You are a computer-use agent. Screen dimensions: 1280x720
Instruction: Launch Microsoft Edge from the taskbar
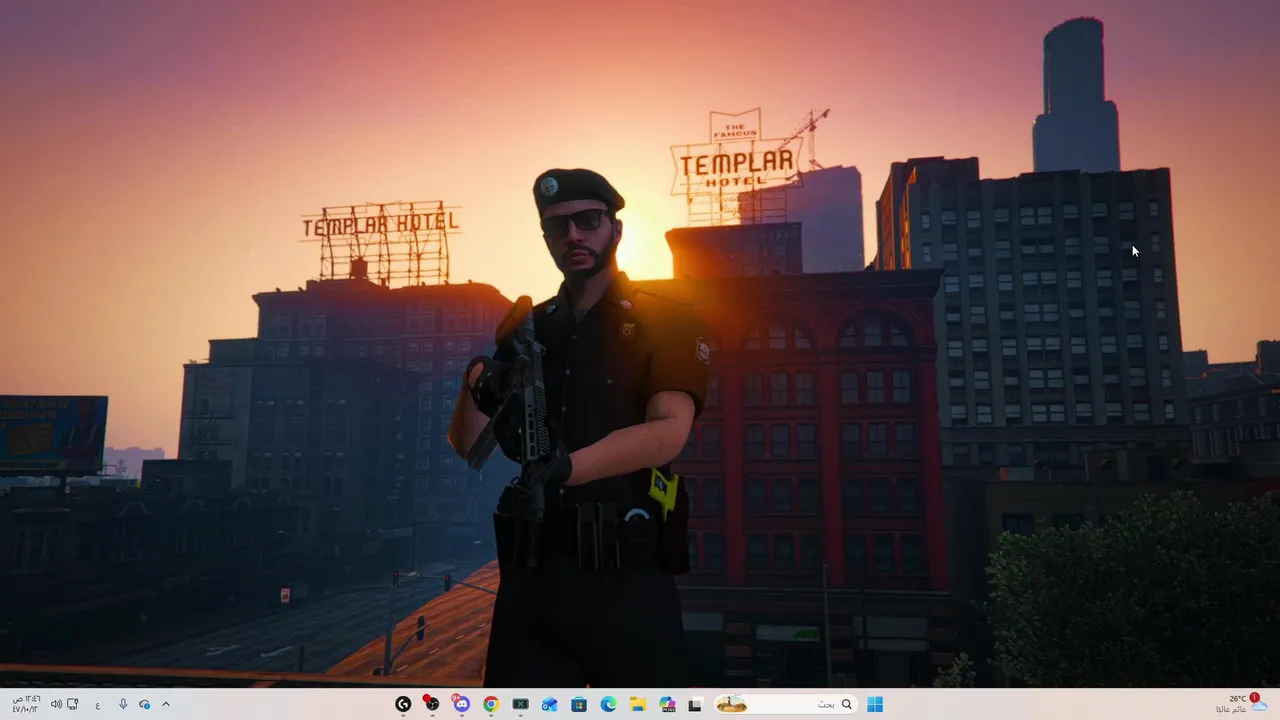coord(608,704)
